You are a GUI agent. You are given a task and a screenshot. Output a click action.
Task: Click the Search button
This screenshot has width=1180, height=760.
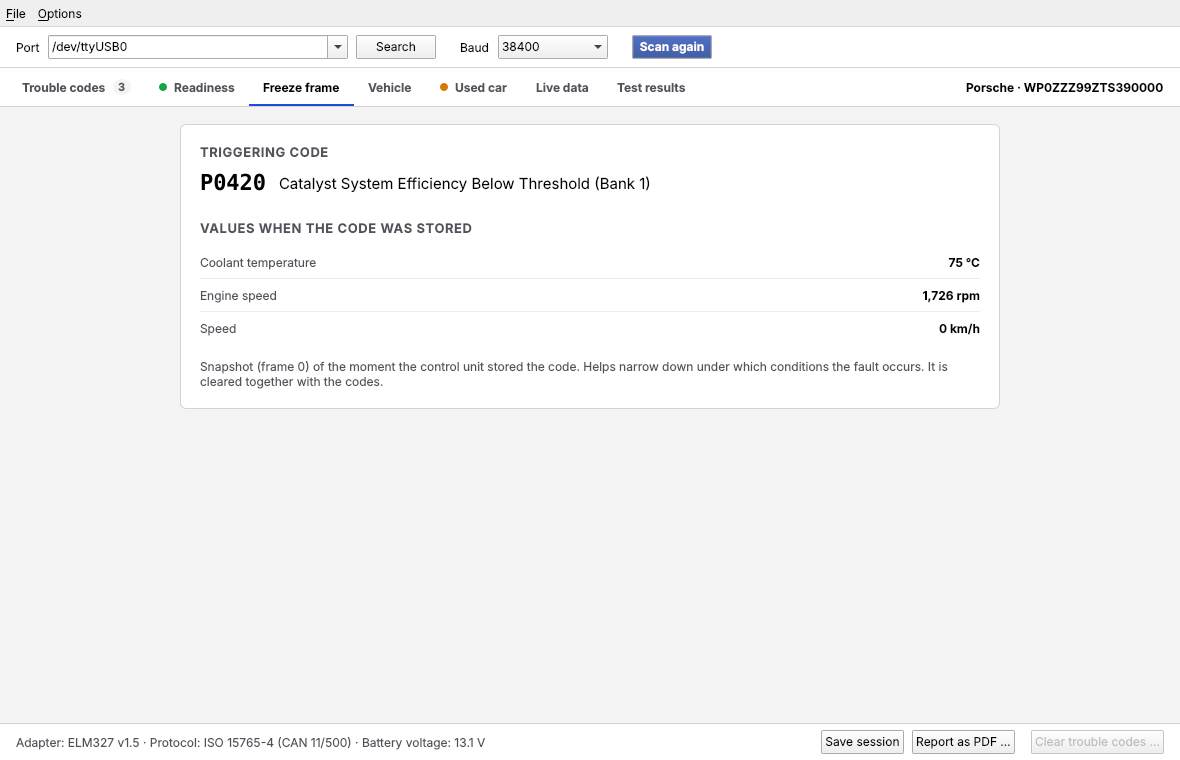click(396, 47)
